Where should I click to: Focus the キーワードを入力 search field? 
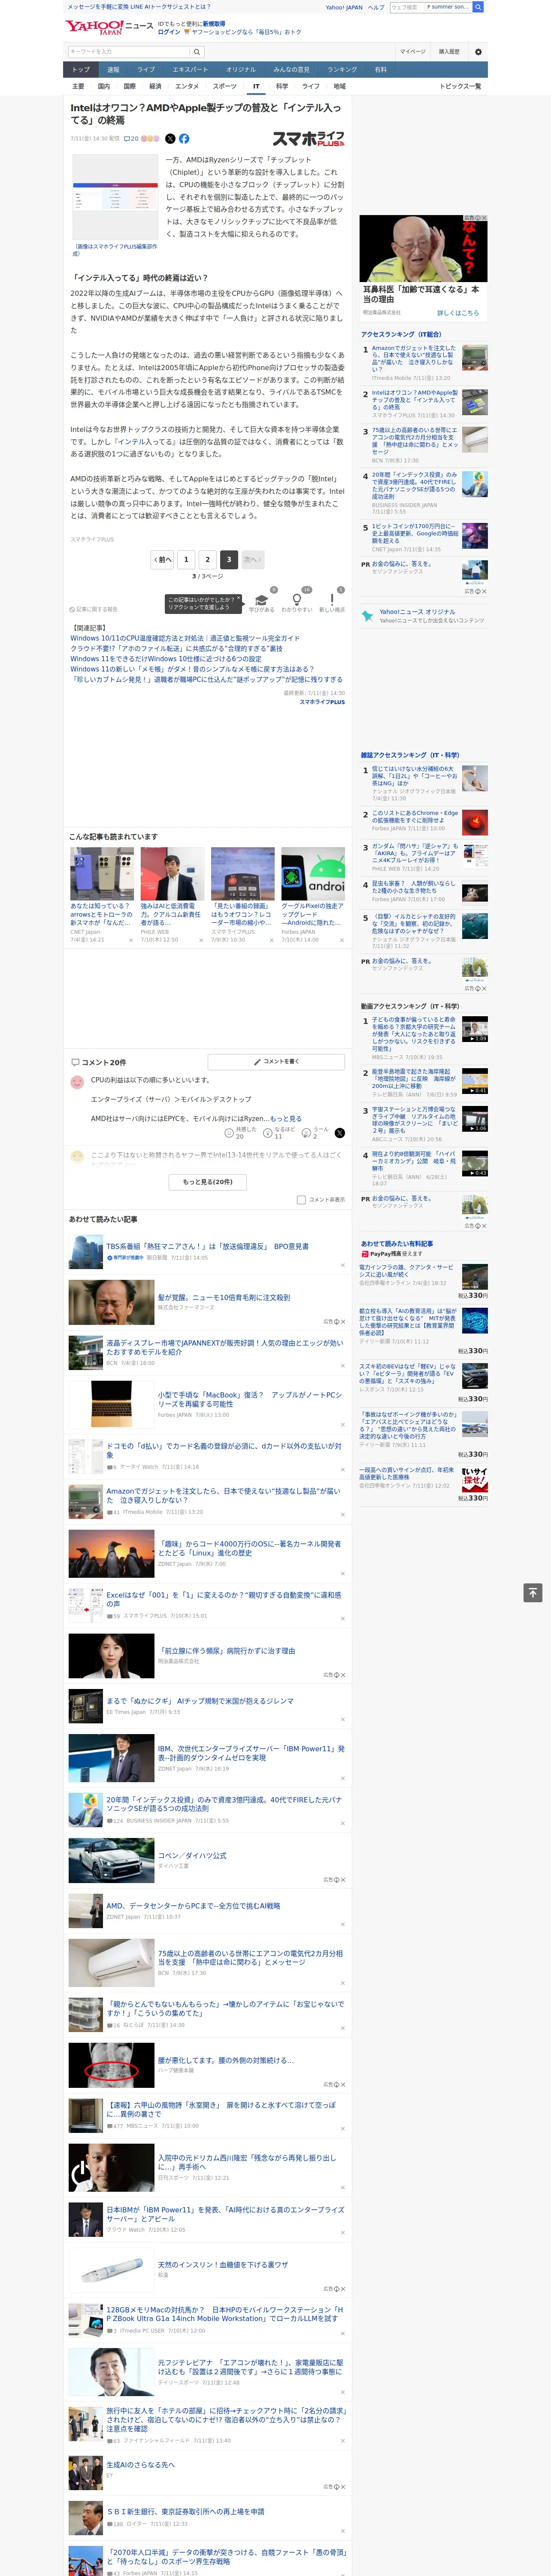pyautogui.click(x=129, y=52)
